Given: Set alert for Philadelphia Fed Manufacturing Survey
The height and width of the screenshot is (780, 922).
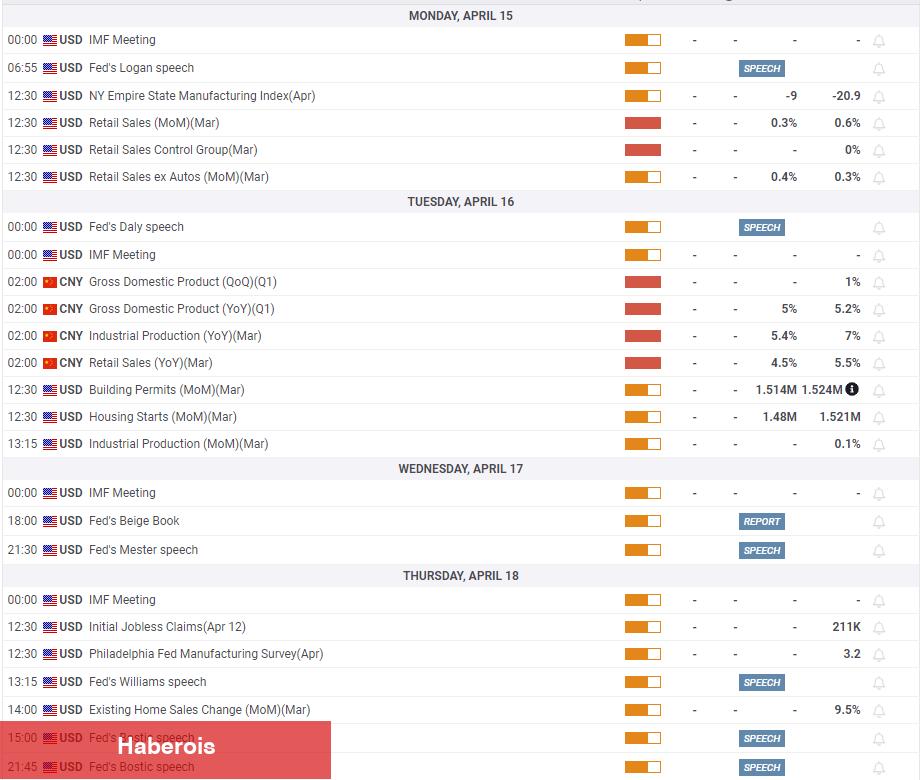Looking at the screenshot, I should pyautogui.click(x=878, y=655).
